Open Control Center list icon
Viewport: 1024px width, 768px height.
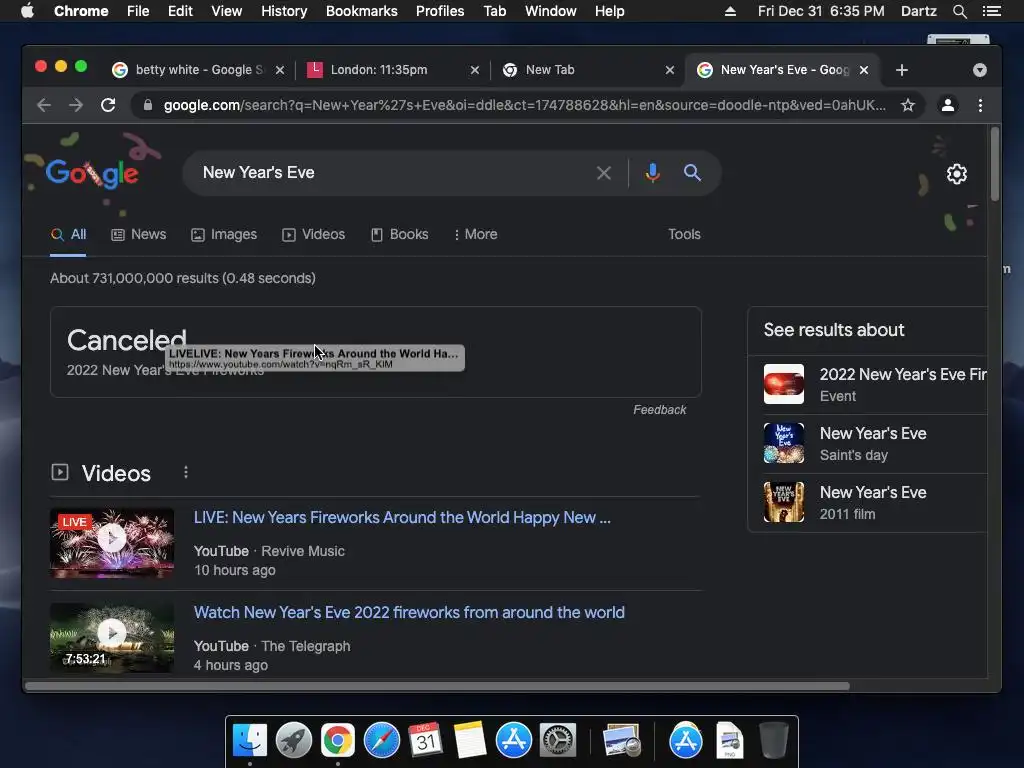[x=991, y=11]
